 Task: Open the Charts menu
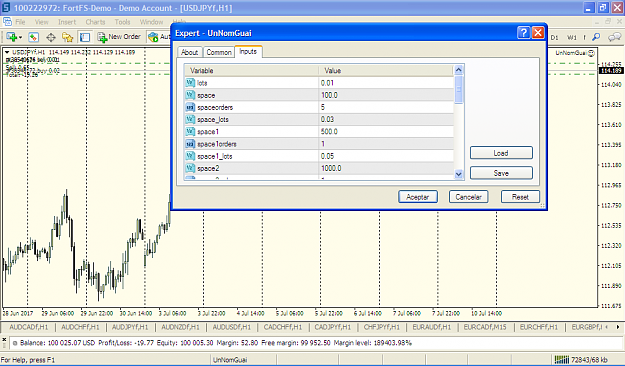pos(95,22)
